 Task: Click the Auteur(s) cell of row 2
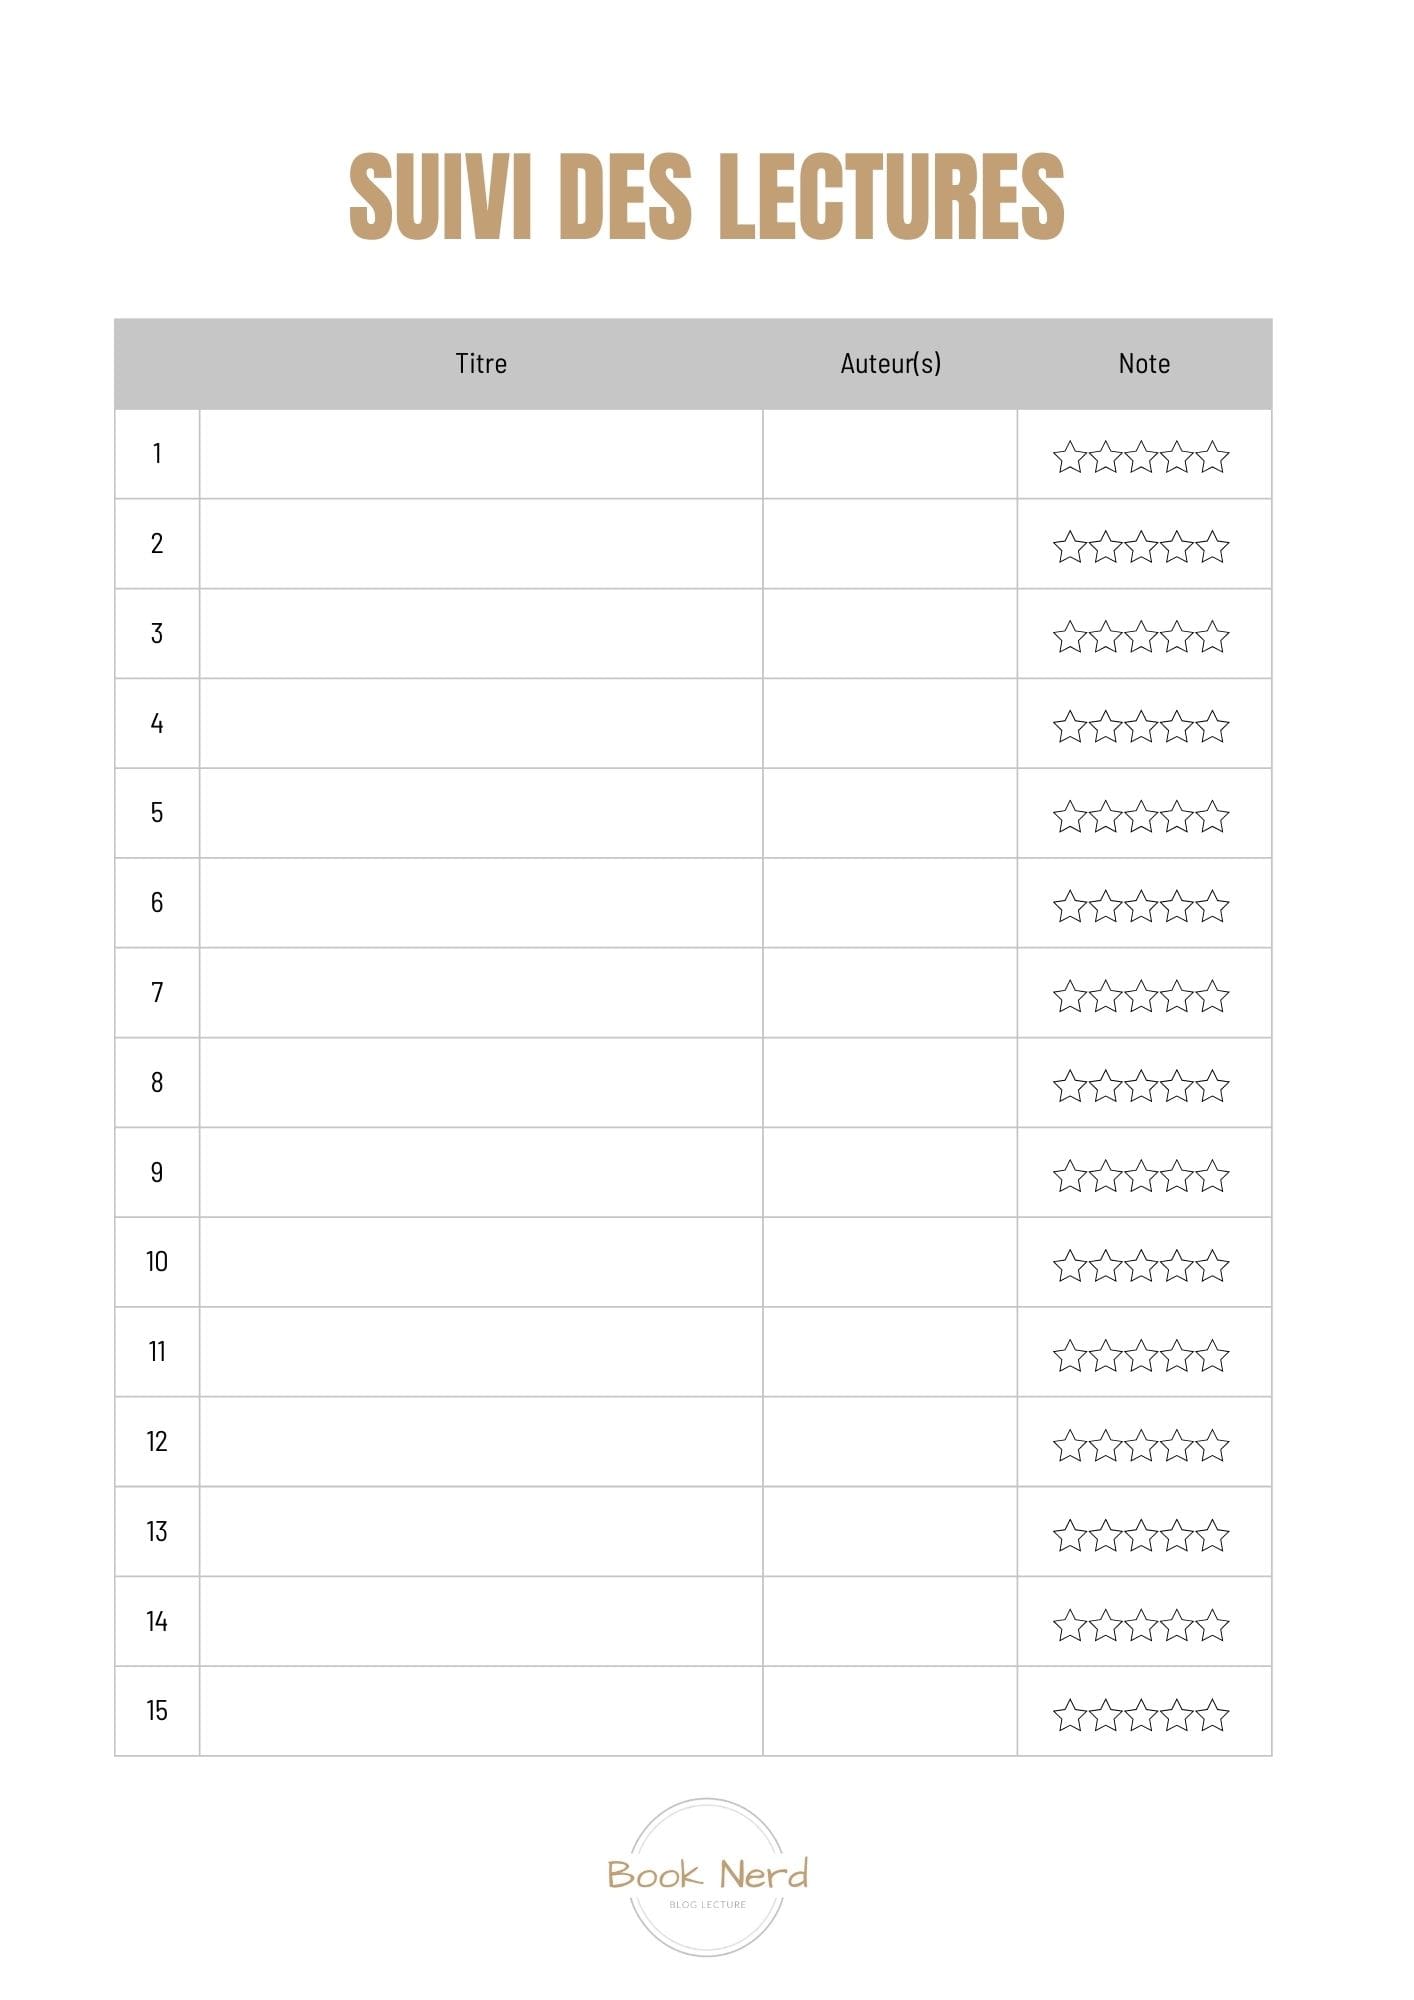[x=890, y=544]
